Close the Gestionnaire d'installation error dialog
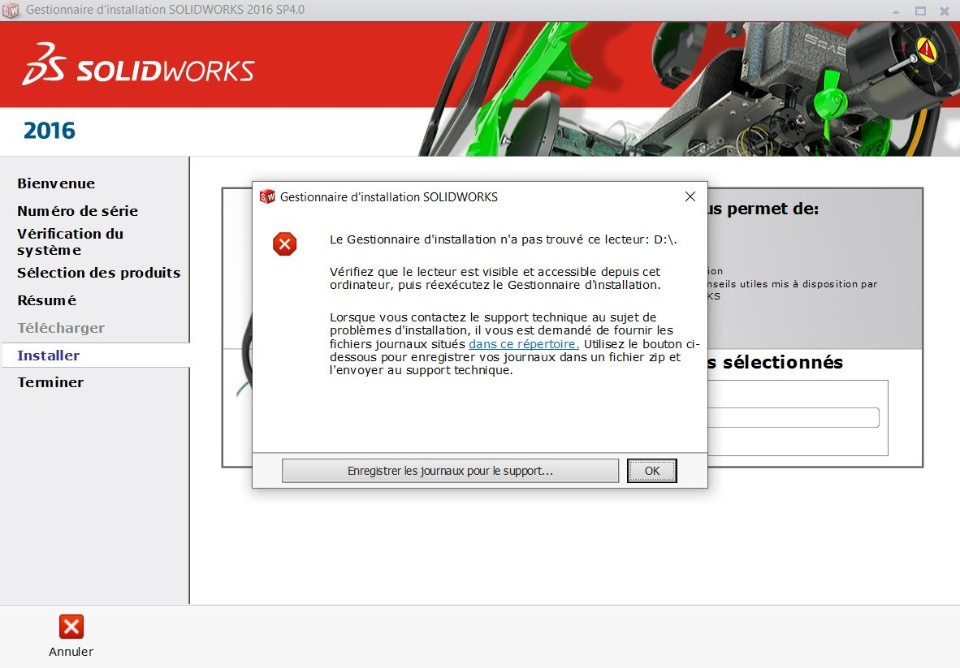Viewport: 960px width, 668px height. (690, 197)
